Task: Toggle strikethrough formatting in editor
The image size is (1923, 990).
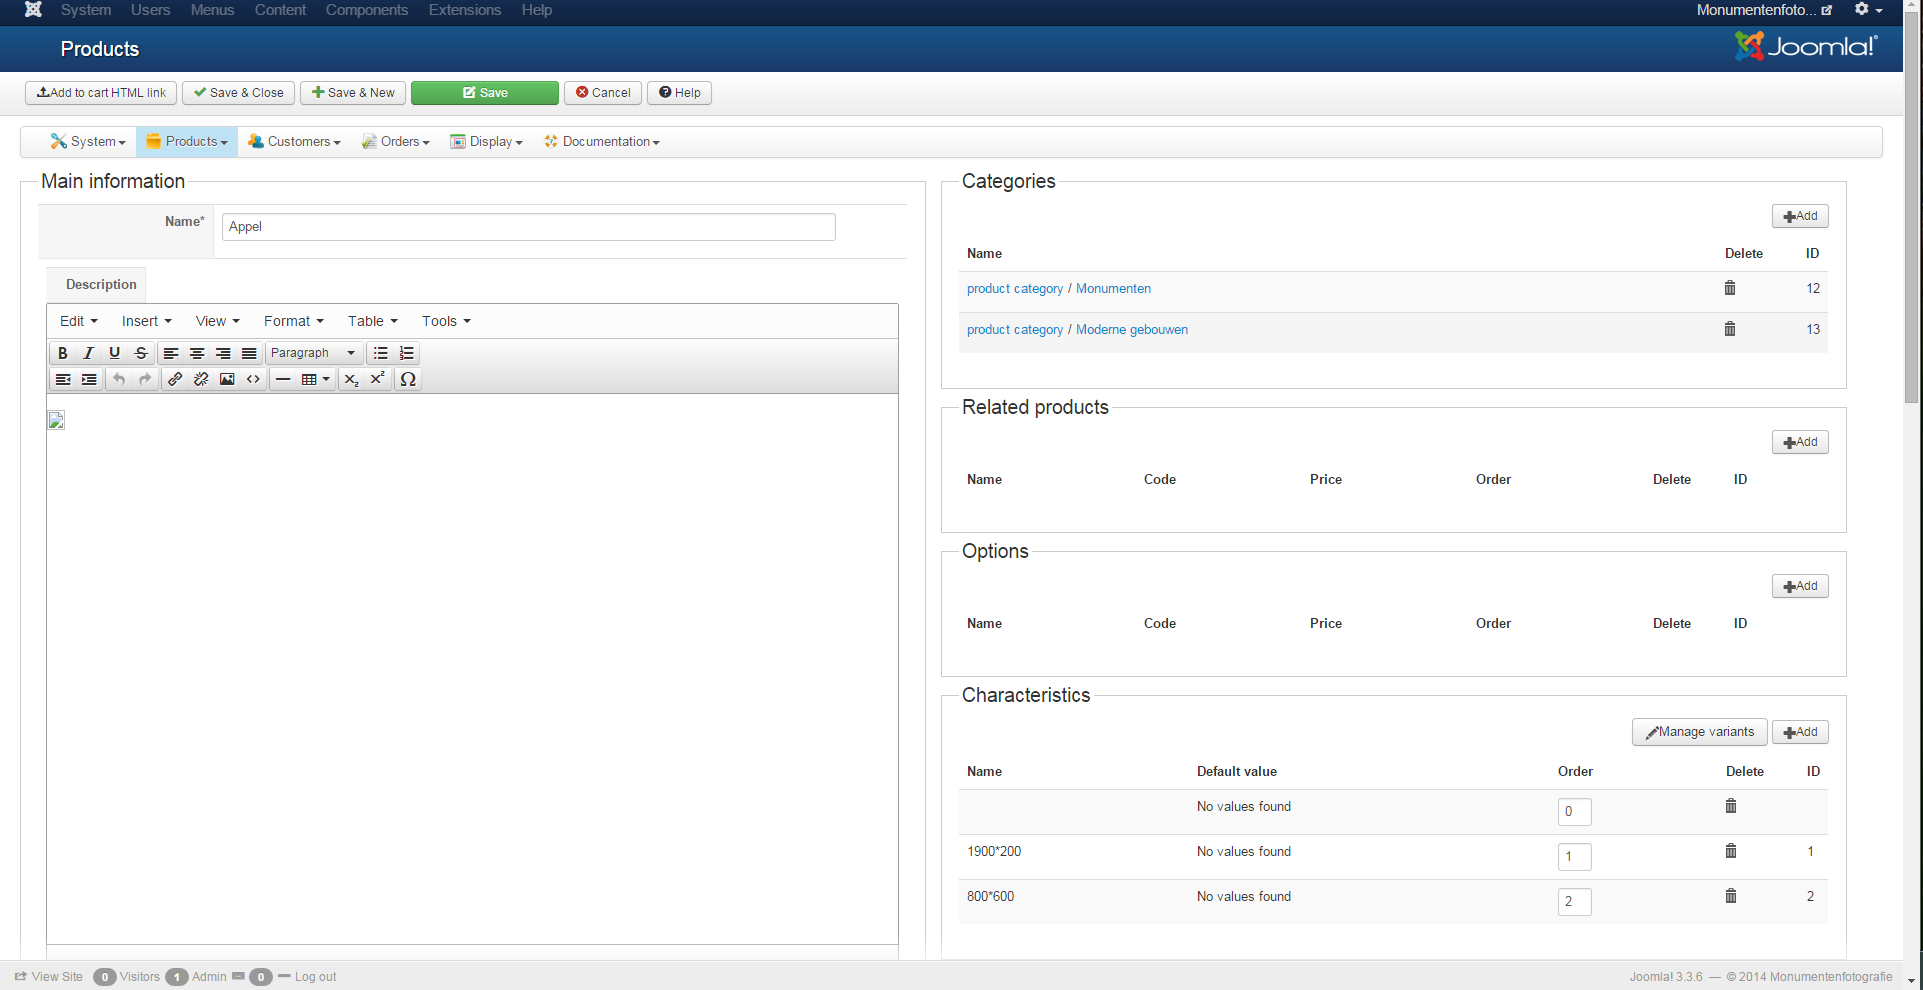Action: click(x=141, y=353)
